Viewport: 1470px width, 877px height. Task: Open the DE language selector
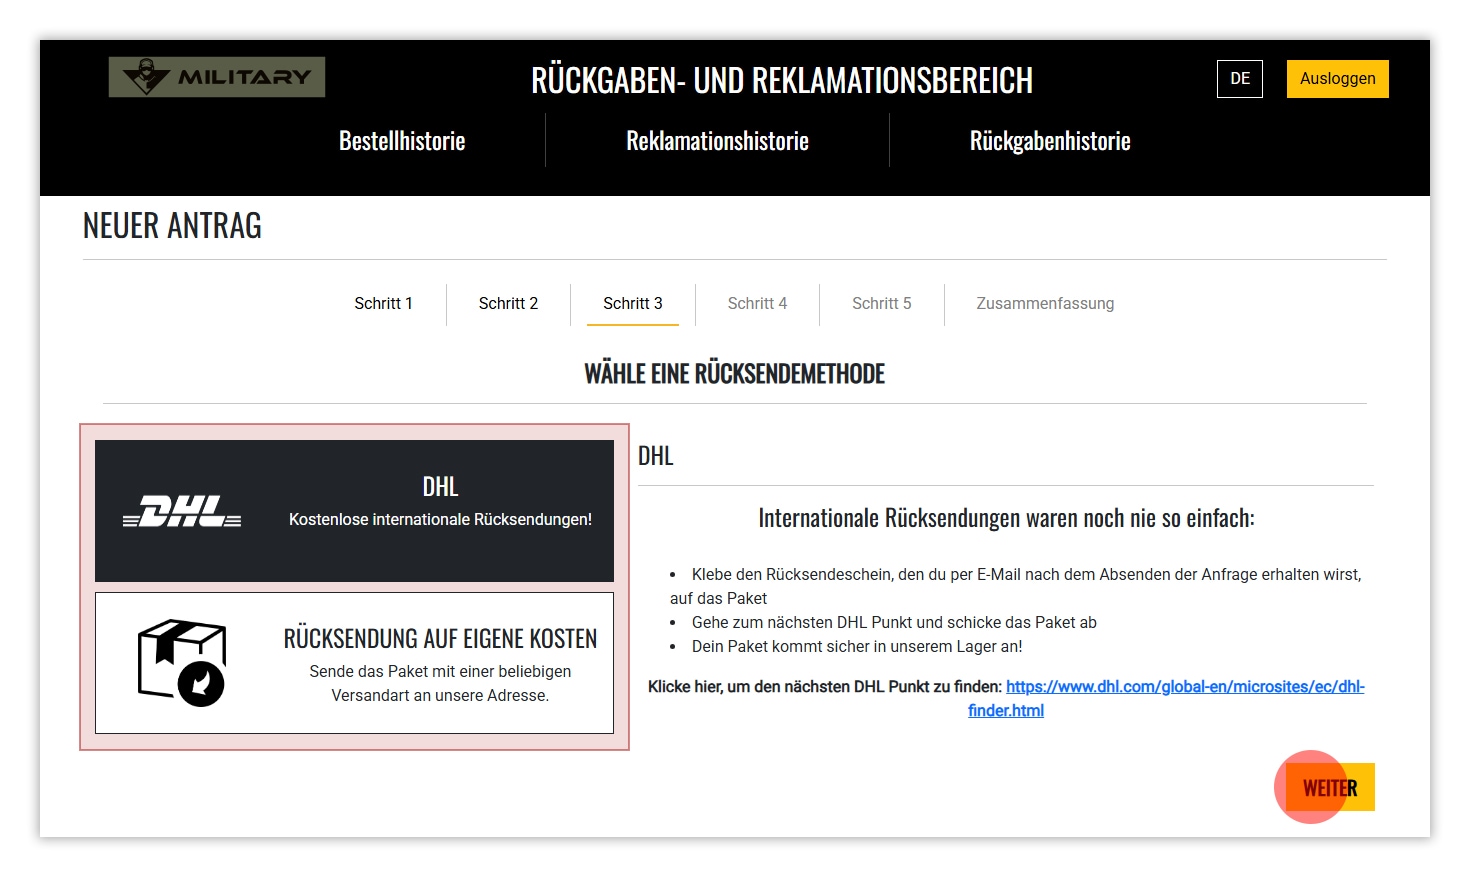click(1239, 79)
